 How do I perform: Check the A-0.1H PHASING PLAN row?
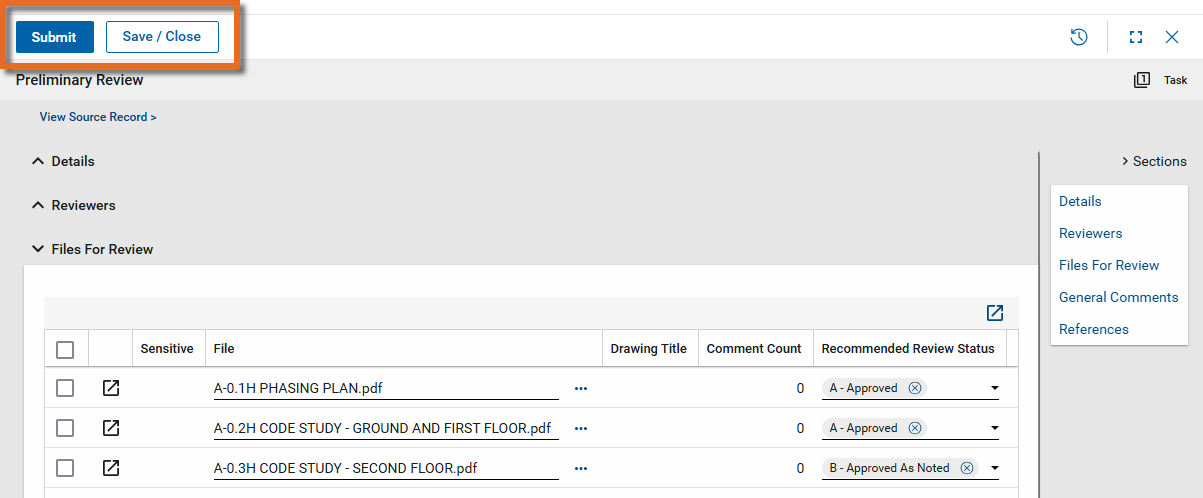(x=65, y=388)
